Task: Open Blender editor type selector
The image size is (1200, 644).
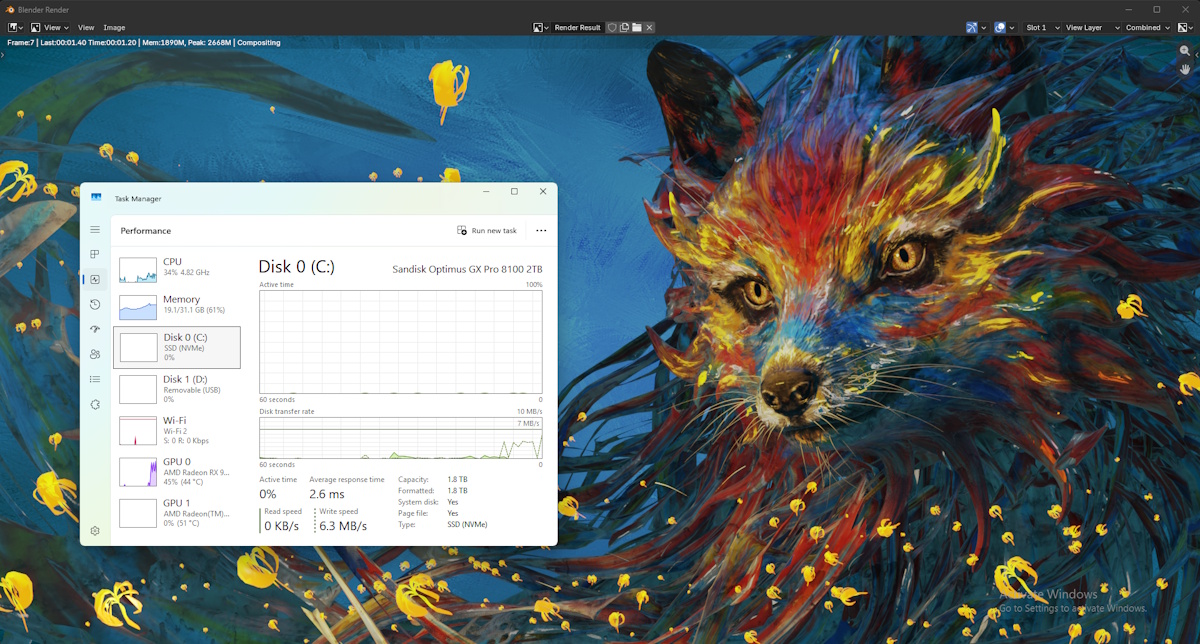Action: tap(15, 27)
